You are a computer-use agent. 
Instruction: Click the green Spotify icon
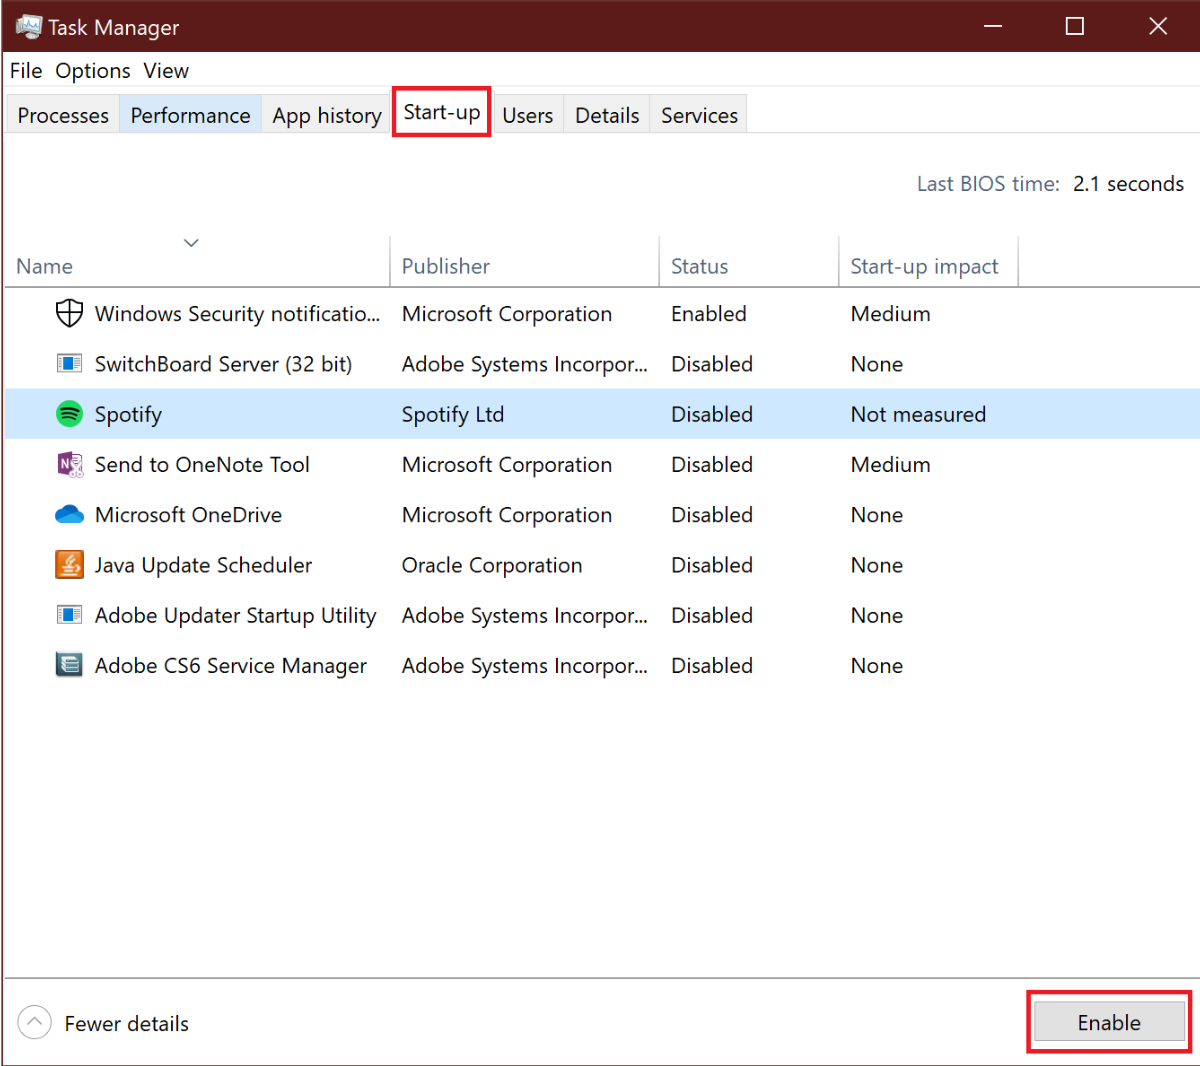(69, 414)
